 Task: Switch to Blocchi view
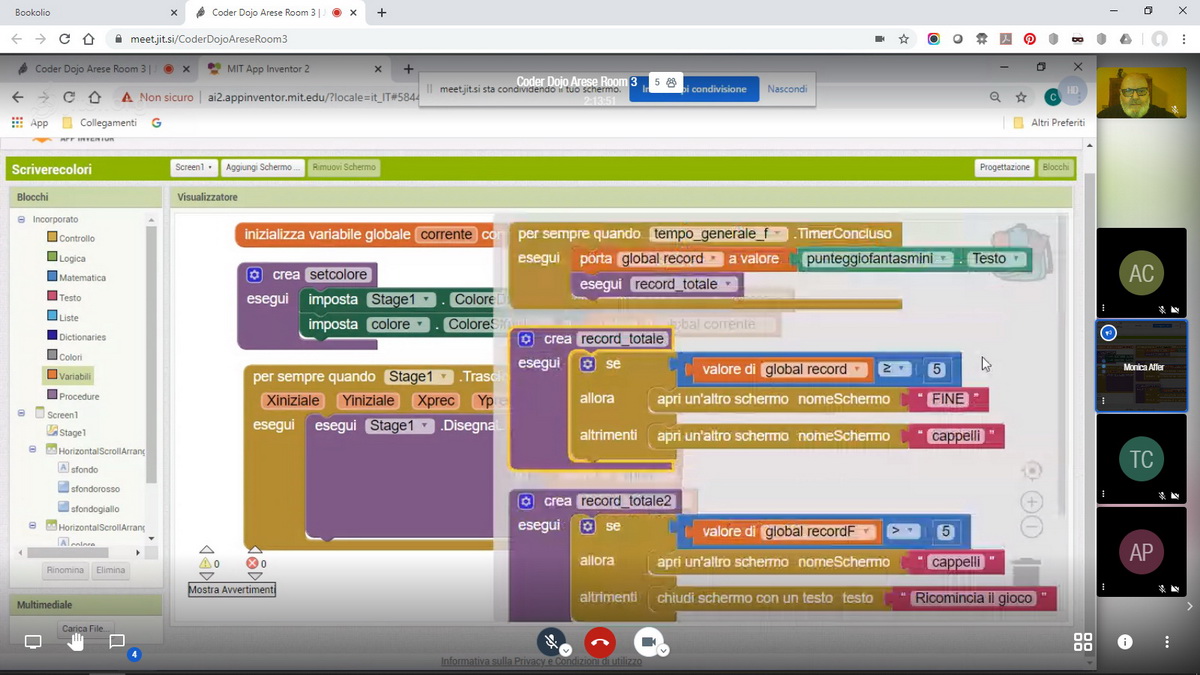(x=1055, y=168)
